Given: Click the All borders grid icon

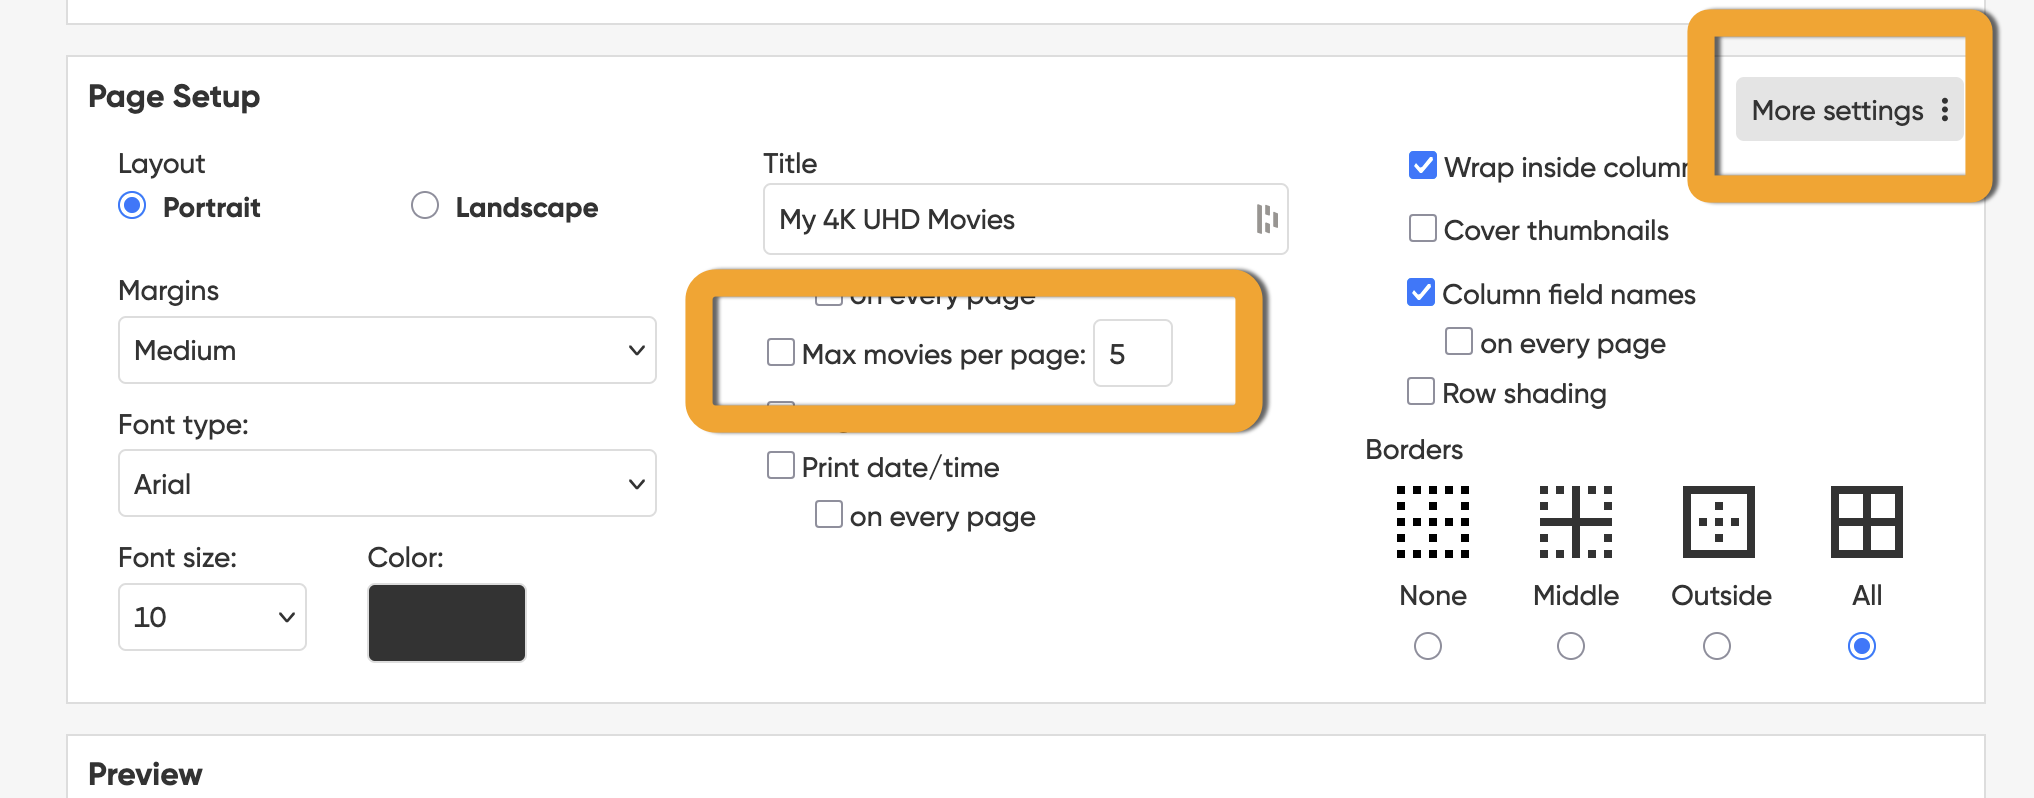Looking at the screenshot, I should [1866, 521].
